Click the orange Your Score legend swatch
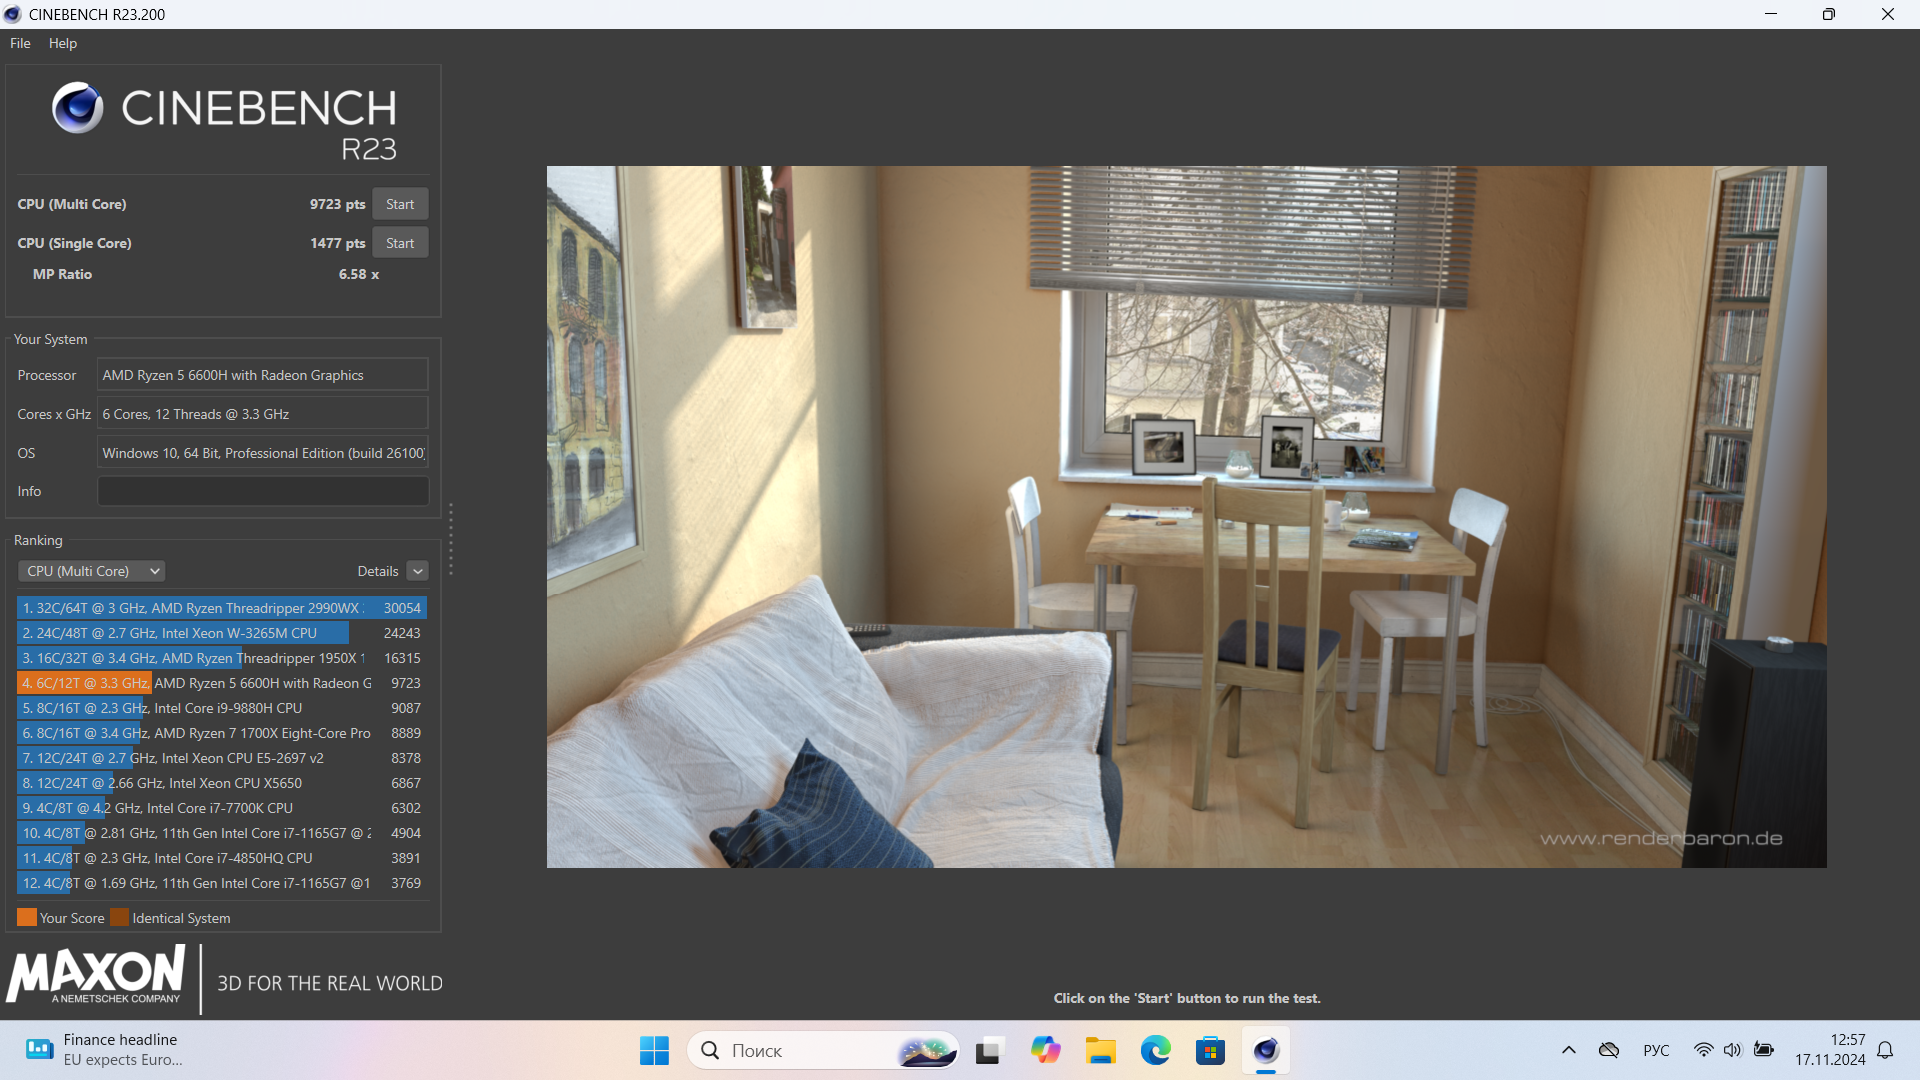The image size is (1920, 1080). tap(27, 918)
